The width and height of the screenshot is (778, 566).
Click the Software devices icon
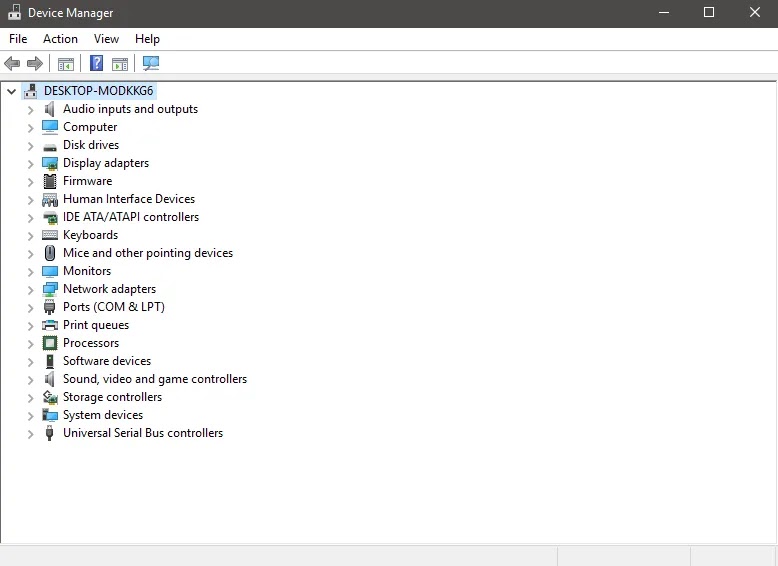point(50,361)
